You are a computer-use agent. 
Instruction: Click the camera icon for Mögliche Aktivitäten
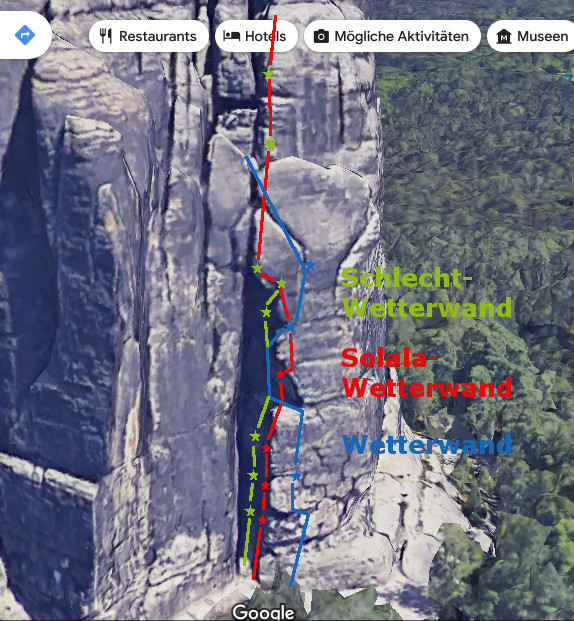point(321,36)
